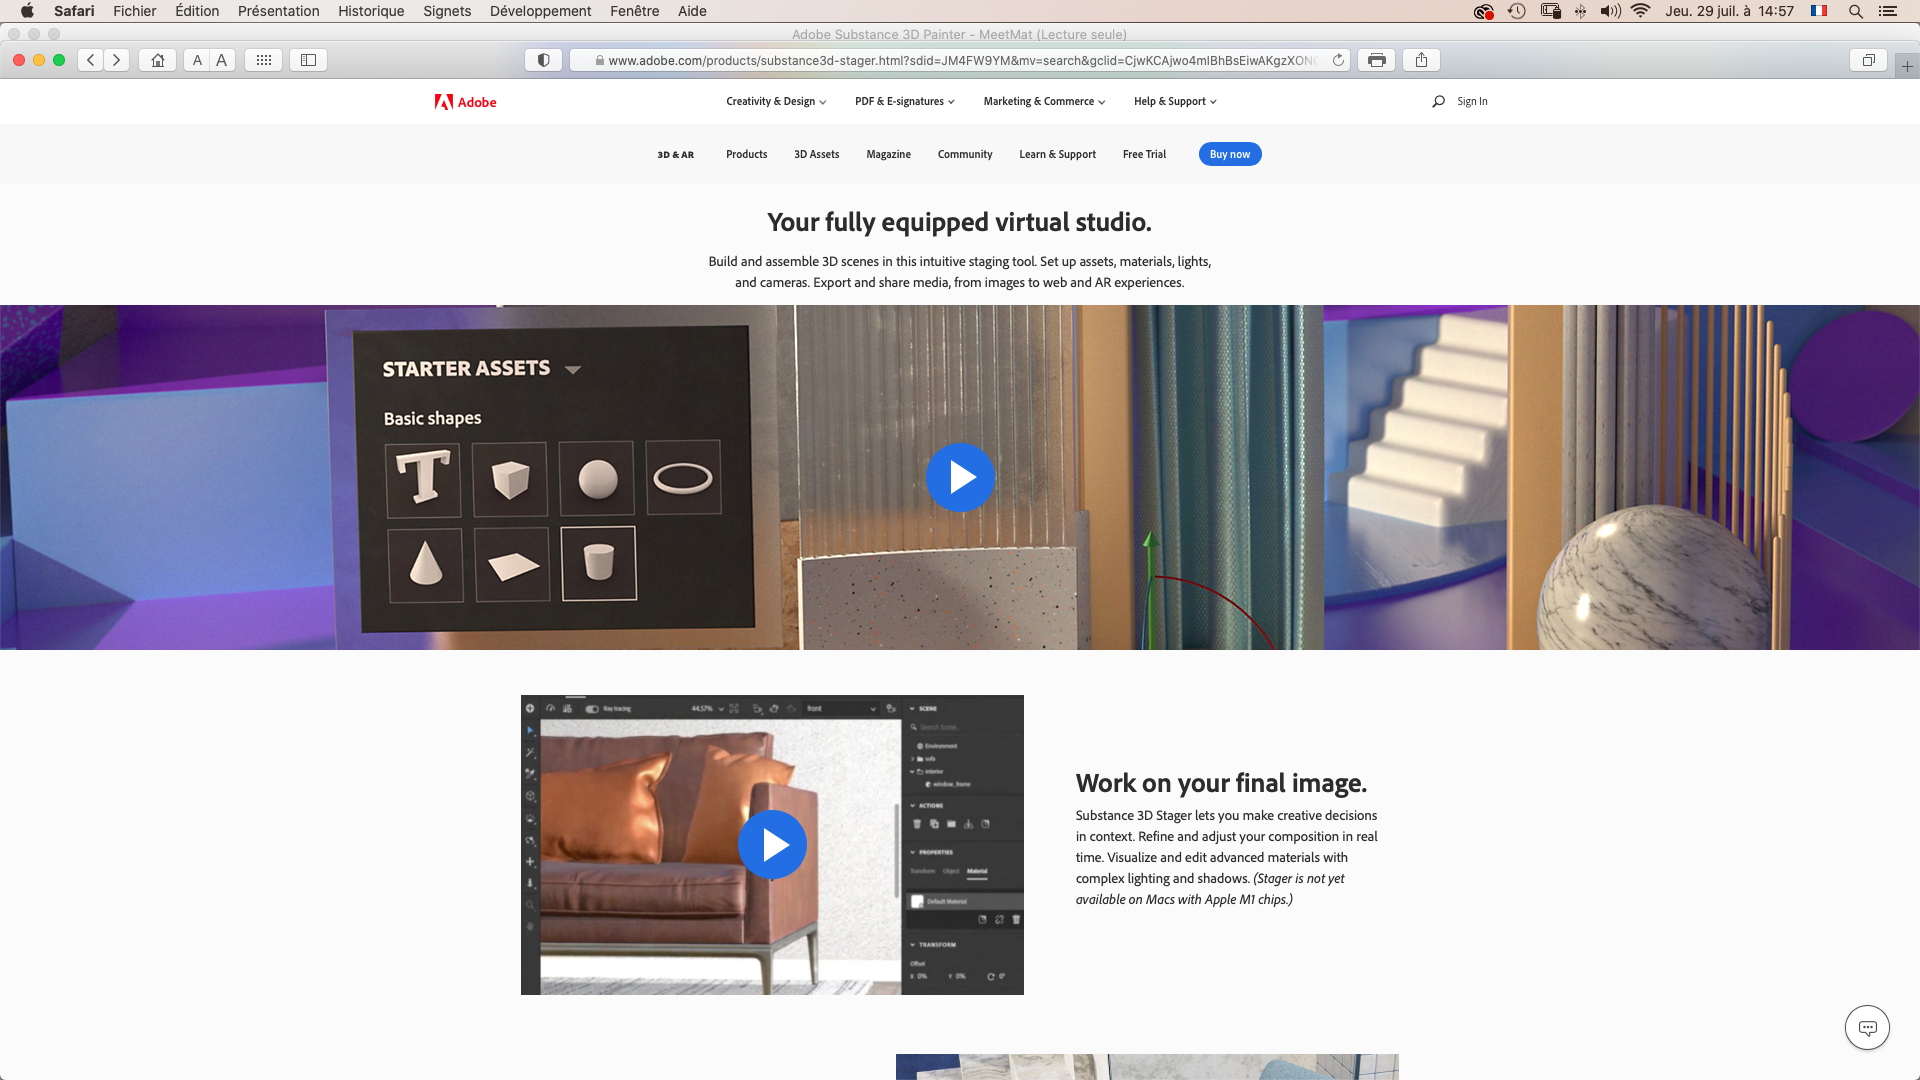Open the Safari share button
The height and width of the screenshot is (1080, 1920).
click(x=1421, y=60)
